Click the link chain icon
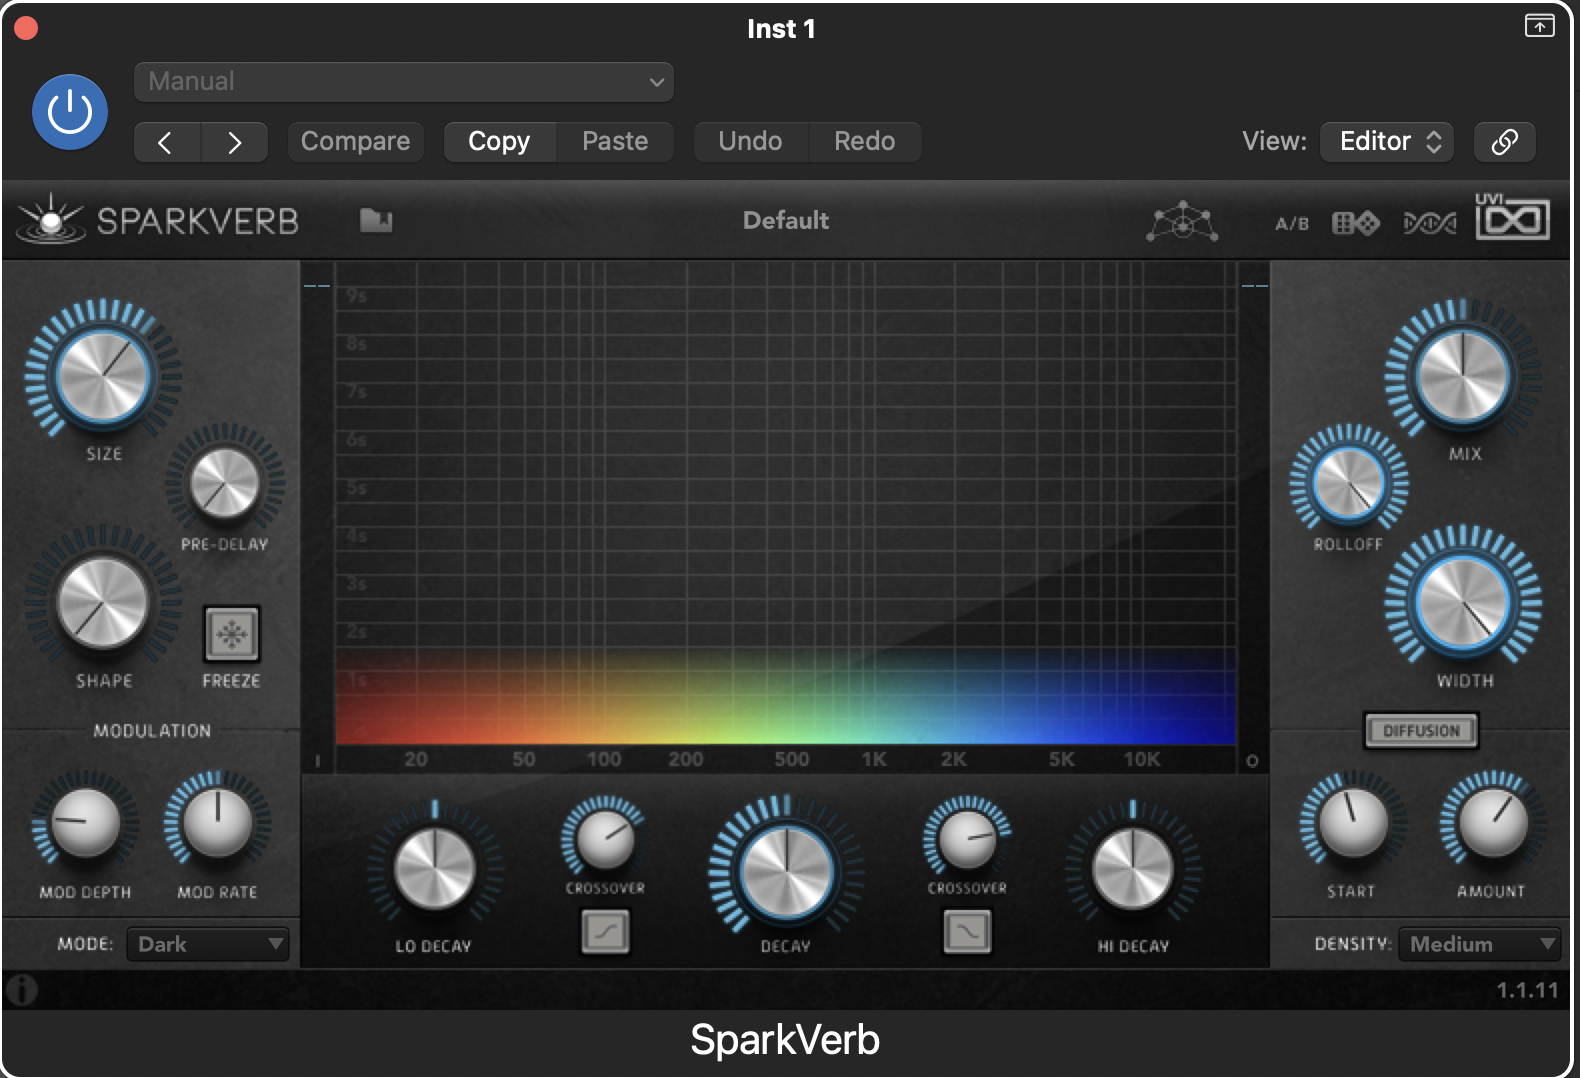Viewport: 1580px width, 1078px height. (x=1504, y=141)
